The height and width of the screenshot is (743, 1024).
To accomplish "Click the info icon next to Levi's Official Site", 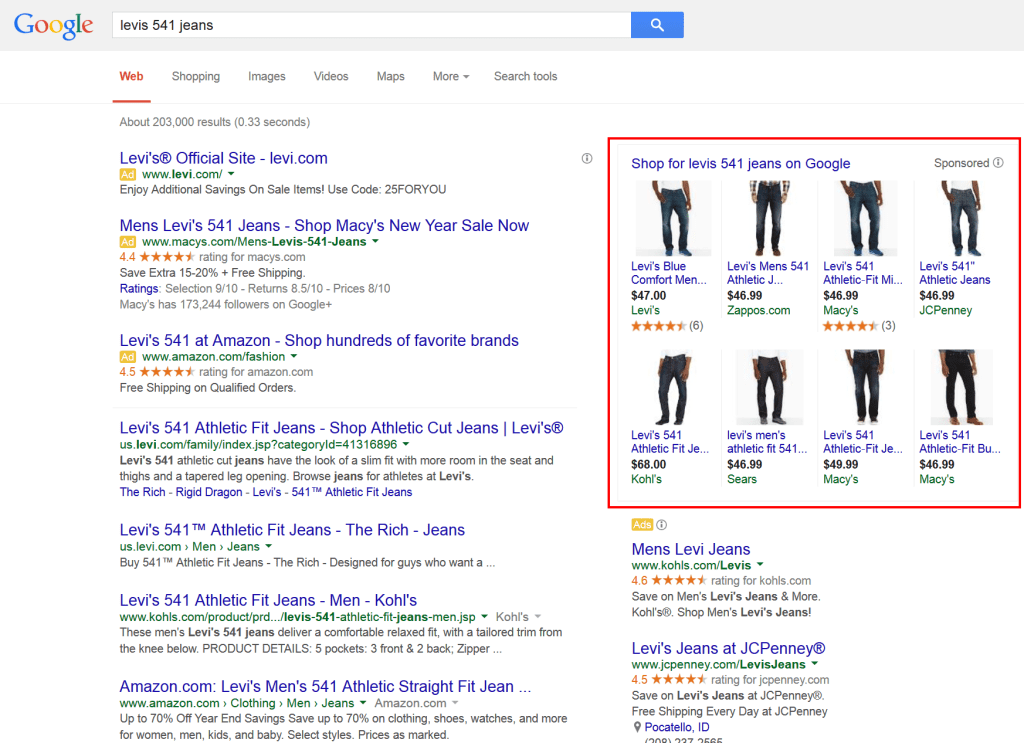I will click(x=586, y=158).
